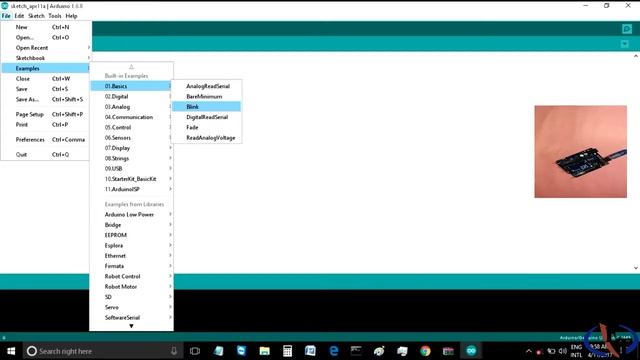Choose Close in File menu
Viewport: 640px width, 360px height.
coord(46,79)
